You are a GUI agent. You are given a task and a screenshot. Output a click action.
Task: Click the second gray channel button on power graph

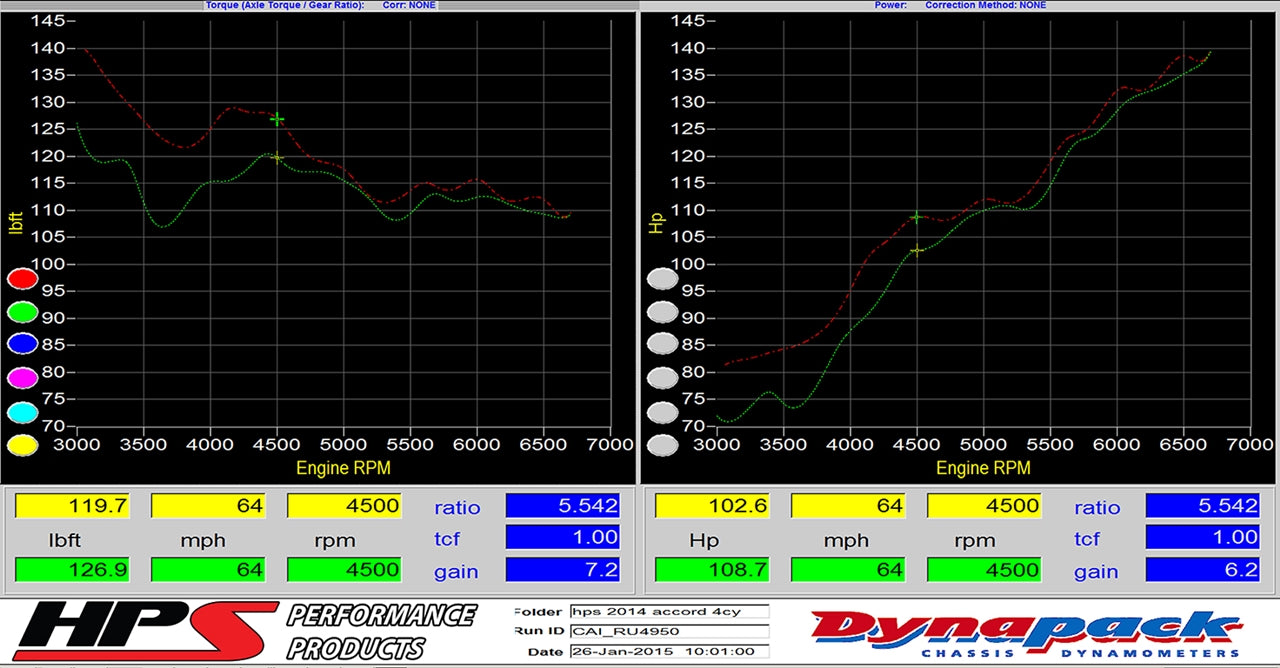tap(662, 312)
